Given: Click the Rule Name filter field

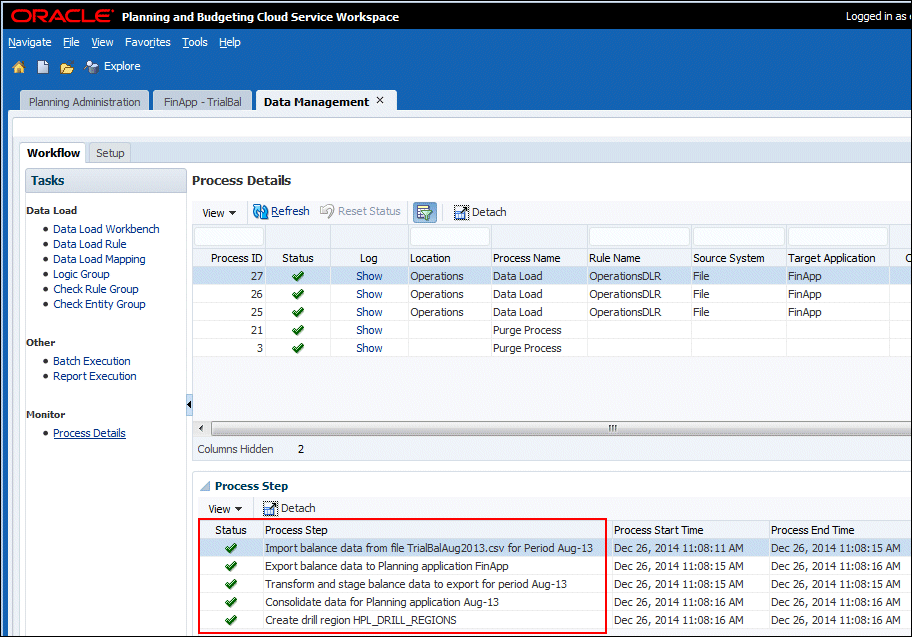Looking at the screenshot, I should point(639,237).
